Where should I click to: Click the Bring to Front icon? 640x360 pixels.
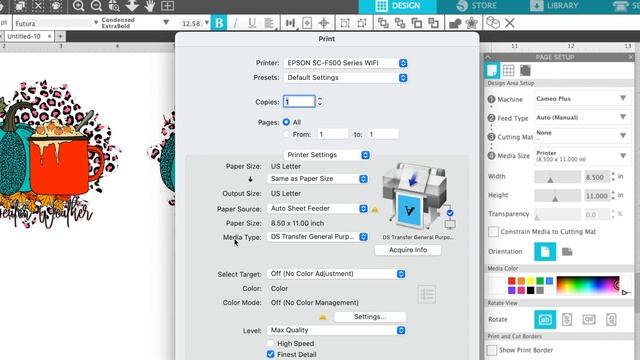click(x=383, y=23)
